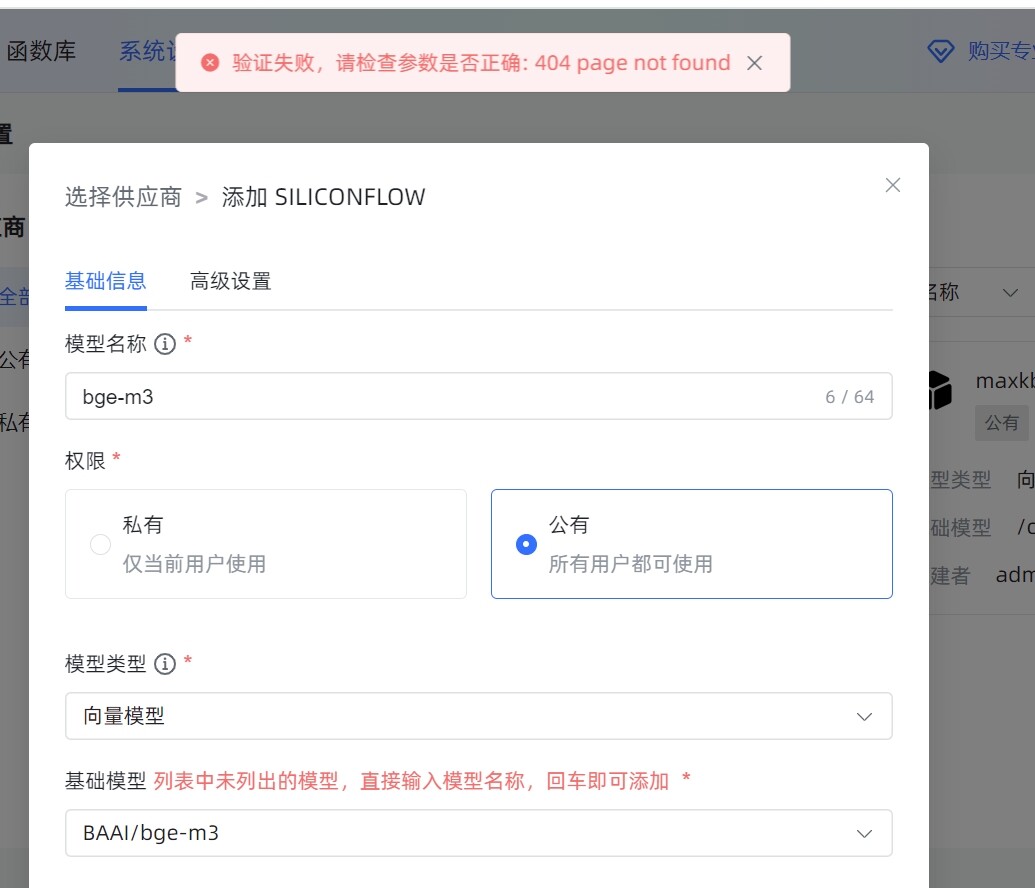This screenshot has height=888, width=1035.
Task: Open the 购买专业版 link in the header
Action: point(1001,51)
